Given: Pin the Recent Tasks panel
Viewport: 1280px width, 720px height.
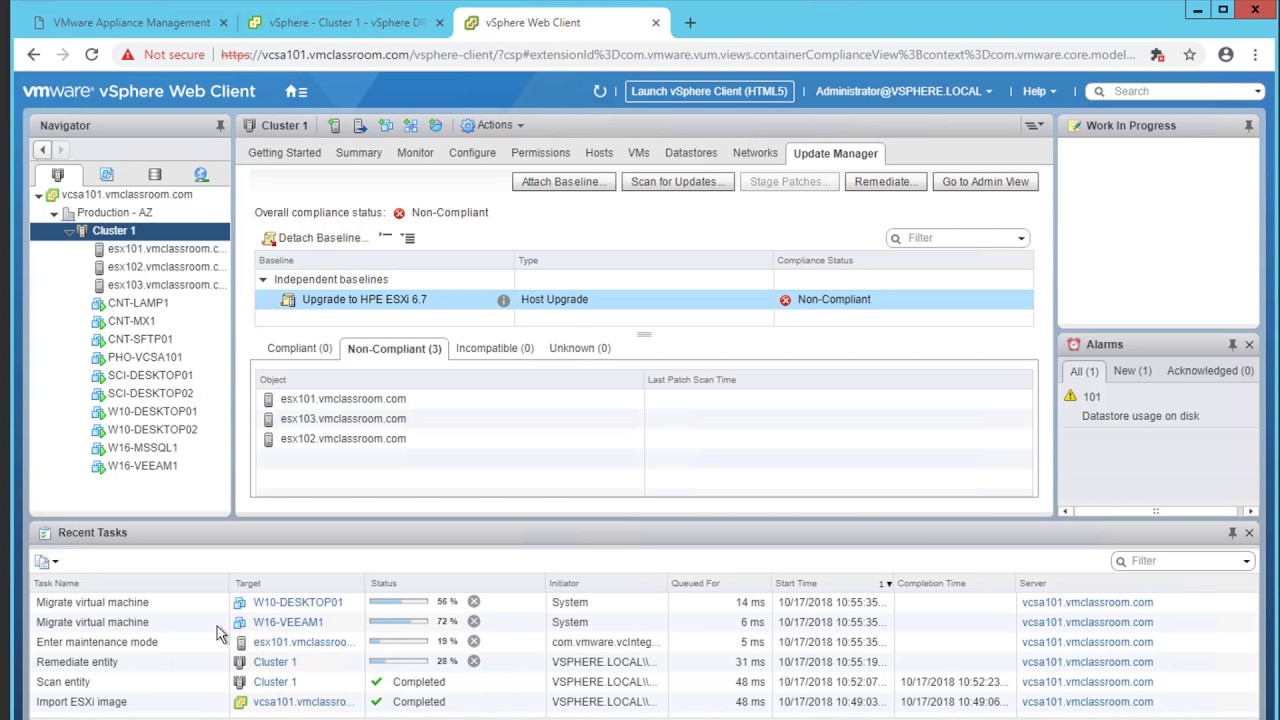Looking at the screenshot, I should (1232, 533).
